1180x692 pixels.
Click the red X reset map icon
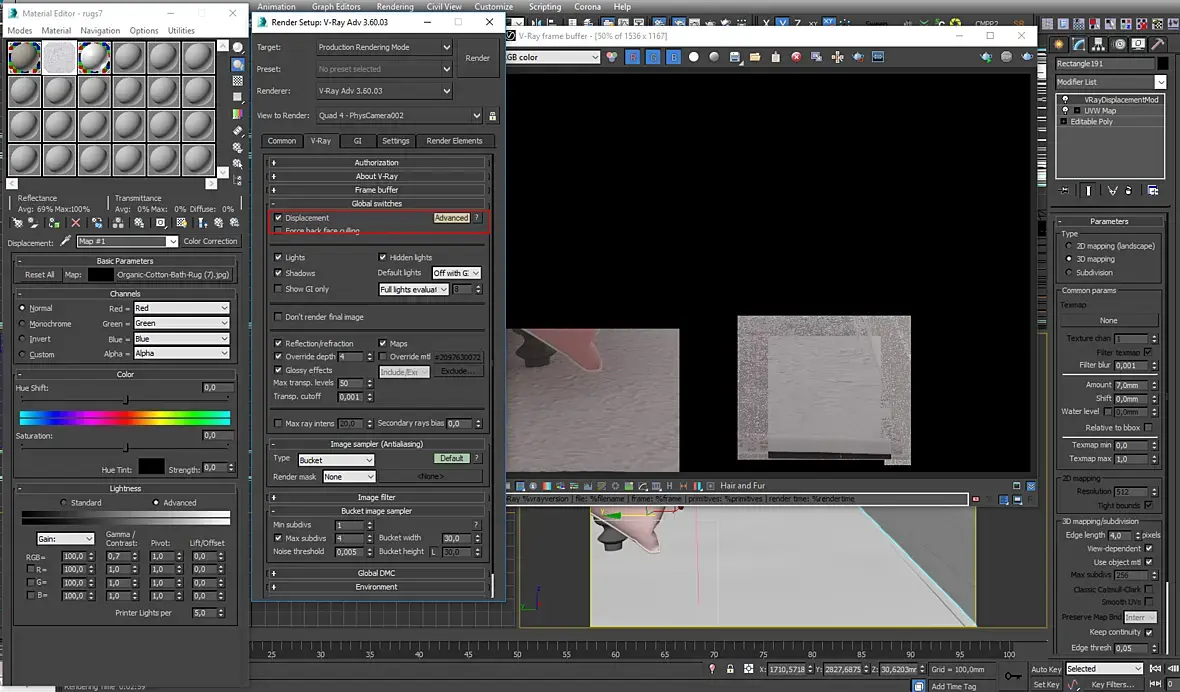click(x=75, y=223)
